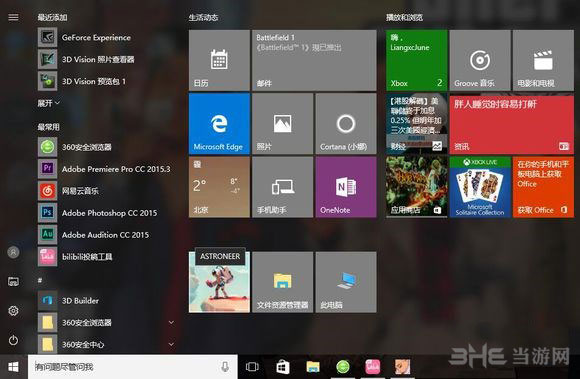Launch the Microsoft Edge tile

point(219,123)
